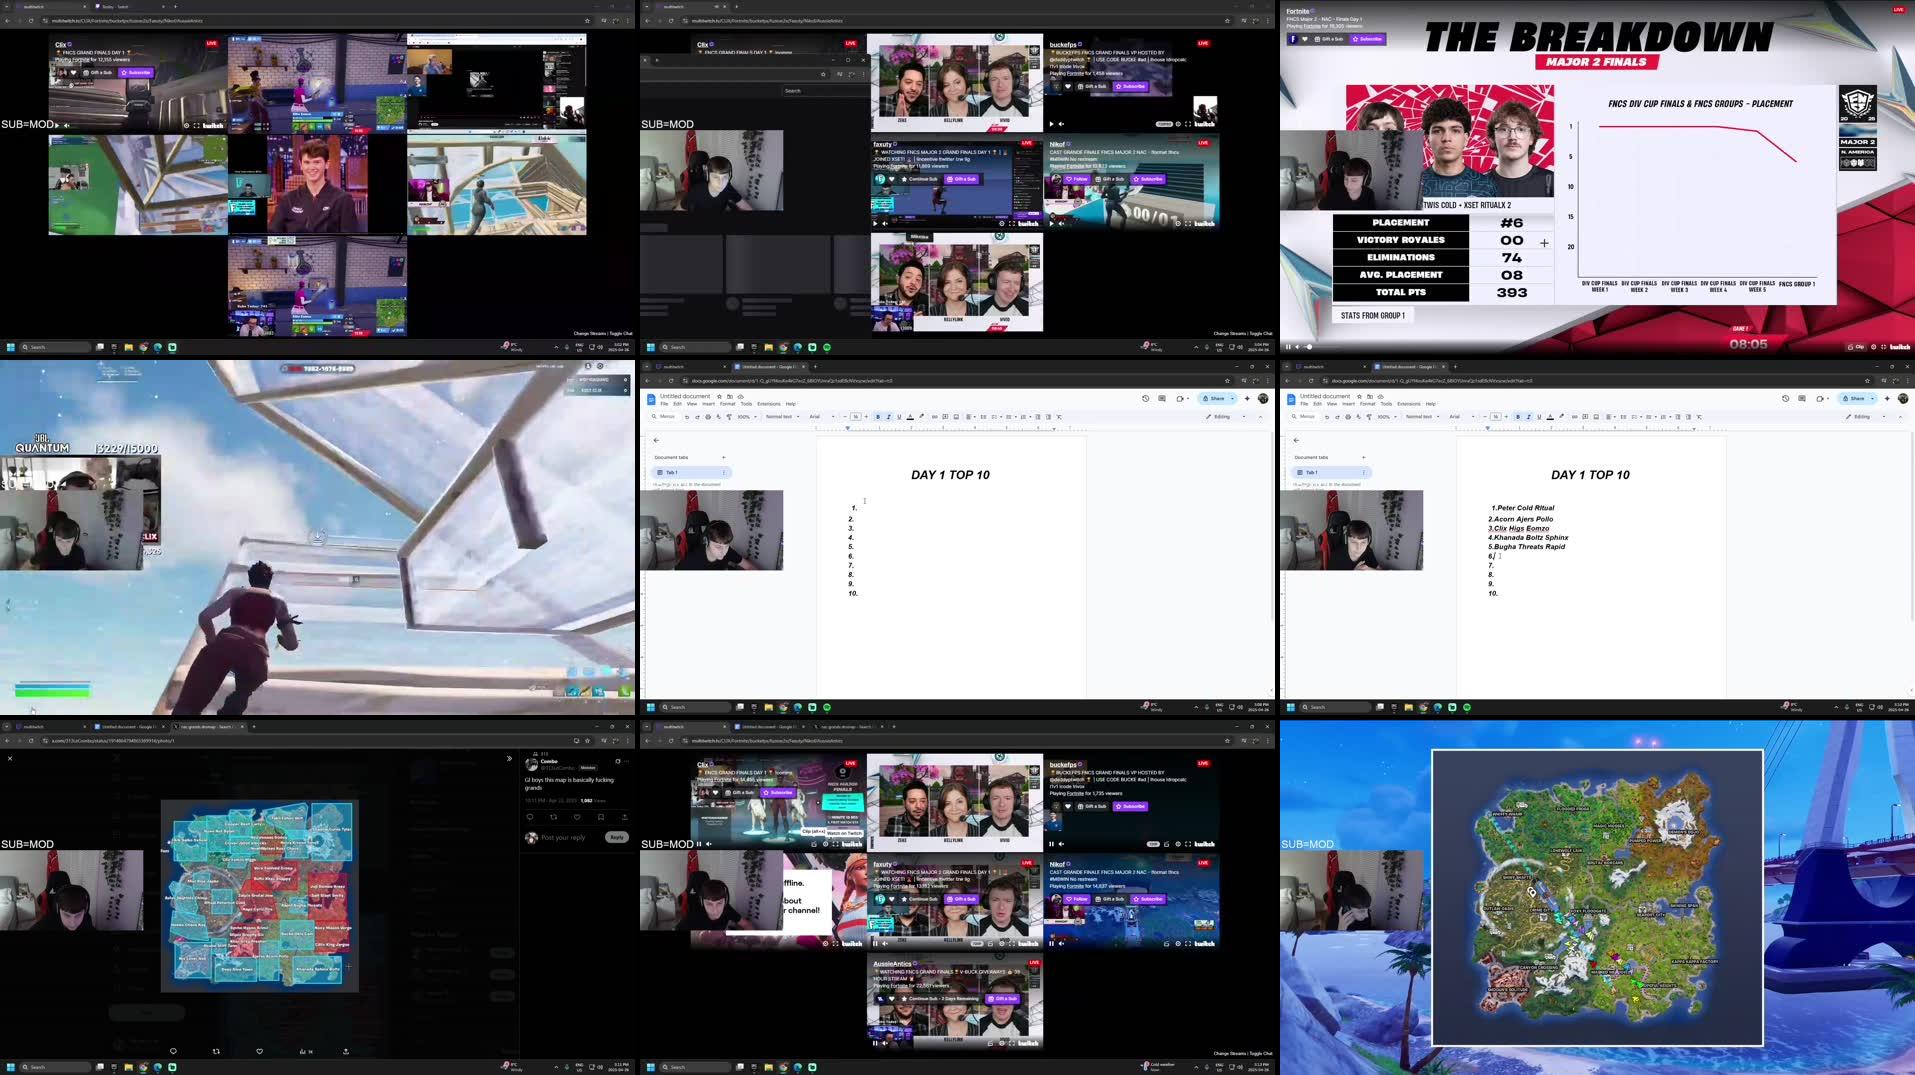Open Windows Start in the X window taskbar
The width and height of the screenshot is (1915, 1075).
11,1067
